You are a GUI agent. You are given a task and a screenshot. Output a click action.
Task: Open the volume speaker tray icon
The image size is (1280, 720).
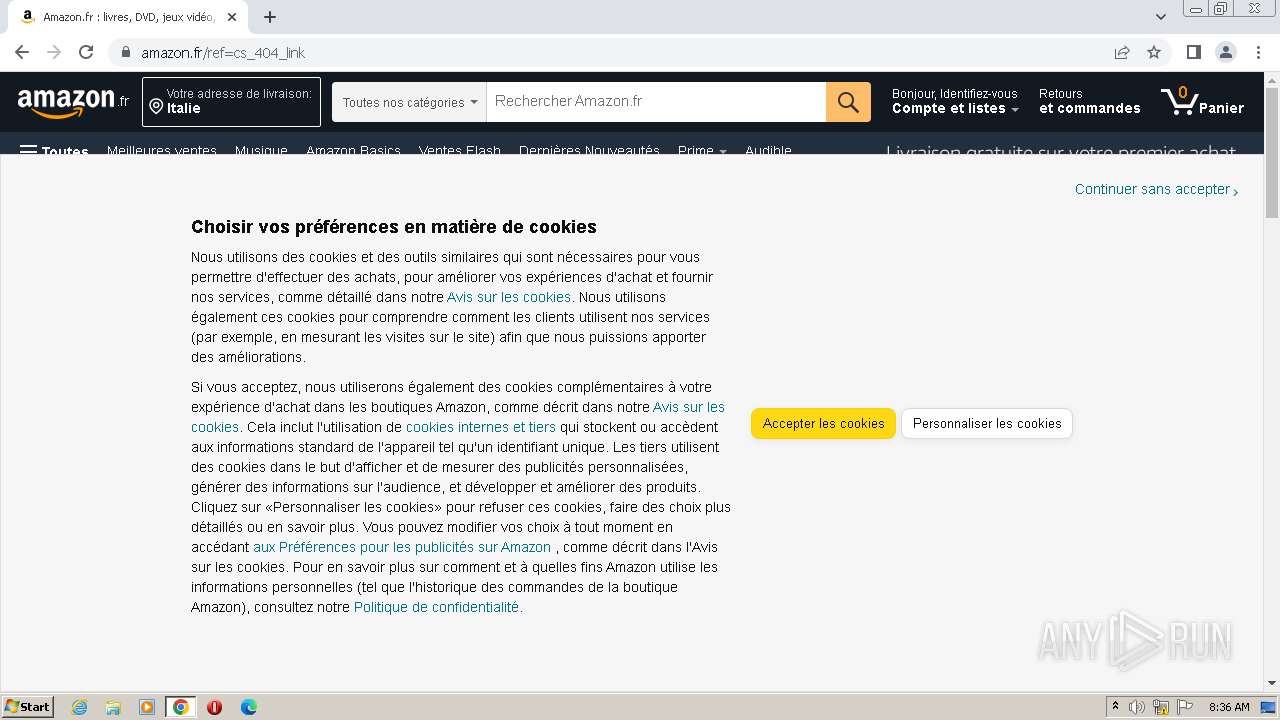[x=1137, y=707]
